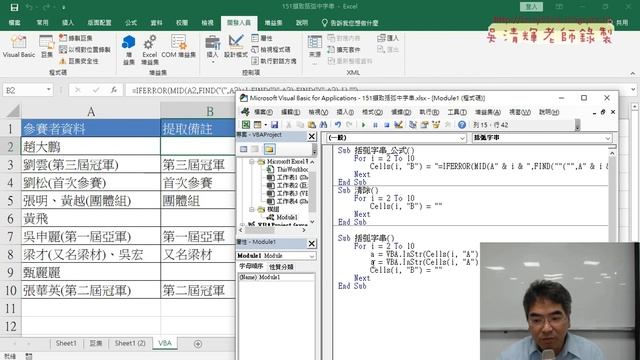Screen dimensions: 640x360
Task: Open Excel Add-ins gear button
Action: tap(150, 49)
